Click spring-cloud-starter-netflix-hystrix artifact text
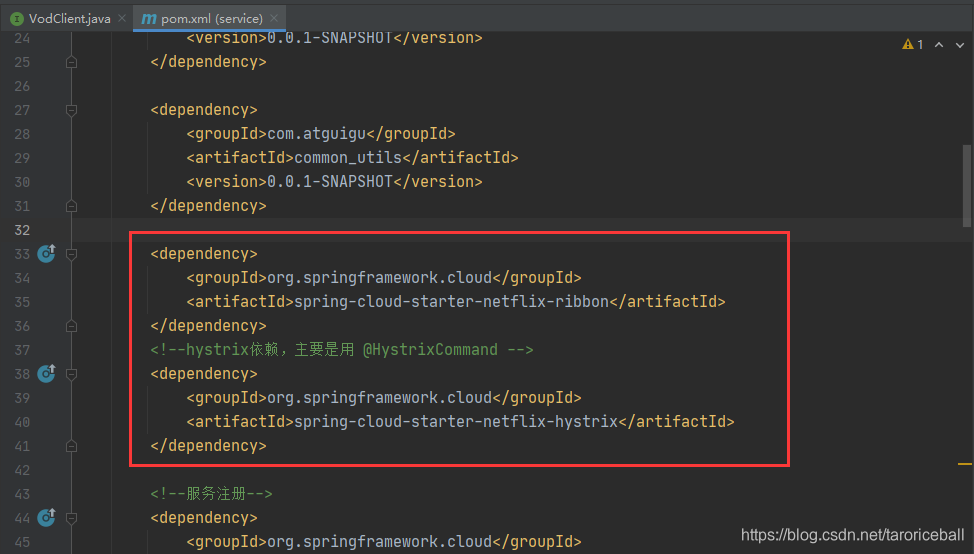Image resolution: width=974 pixels, height=554 pixels. tap(456, 422)
